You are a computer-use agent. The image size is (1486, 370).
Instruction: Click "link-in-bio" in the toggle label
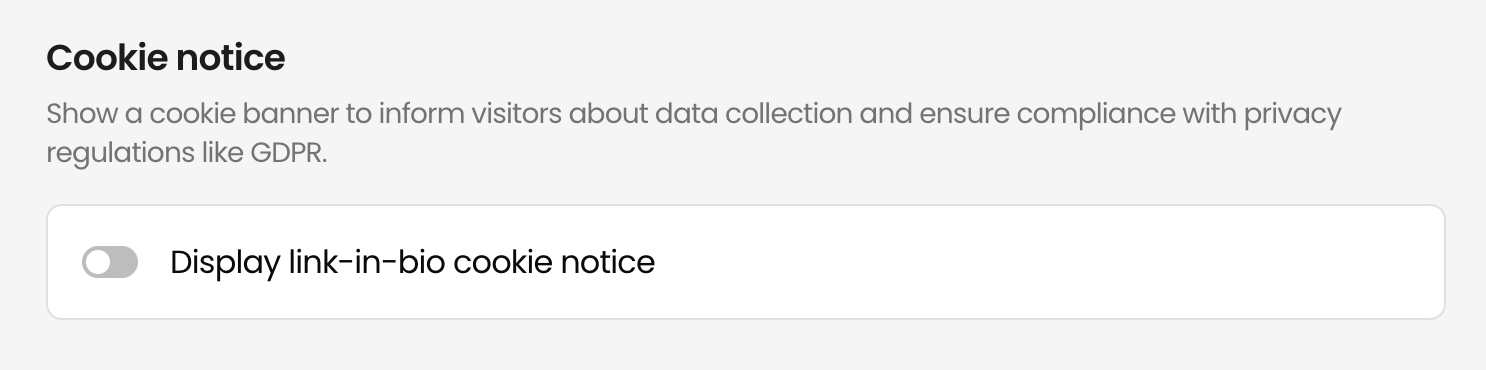[x=363, y=263]
